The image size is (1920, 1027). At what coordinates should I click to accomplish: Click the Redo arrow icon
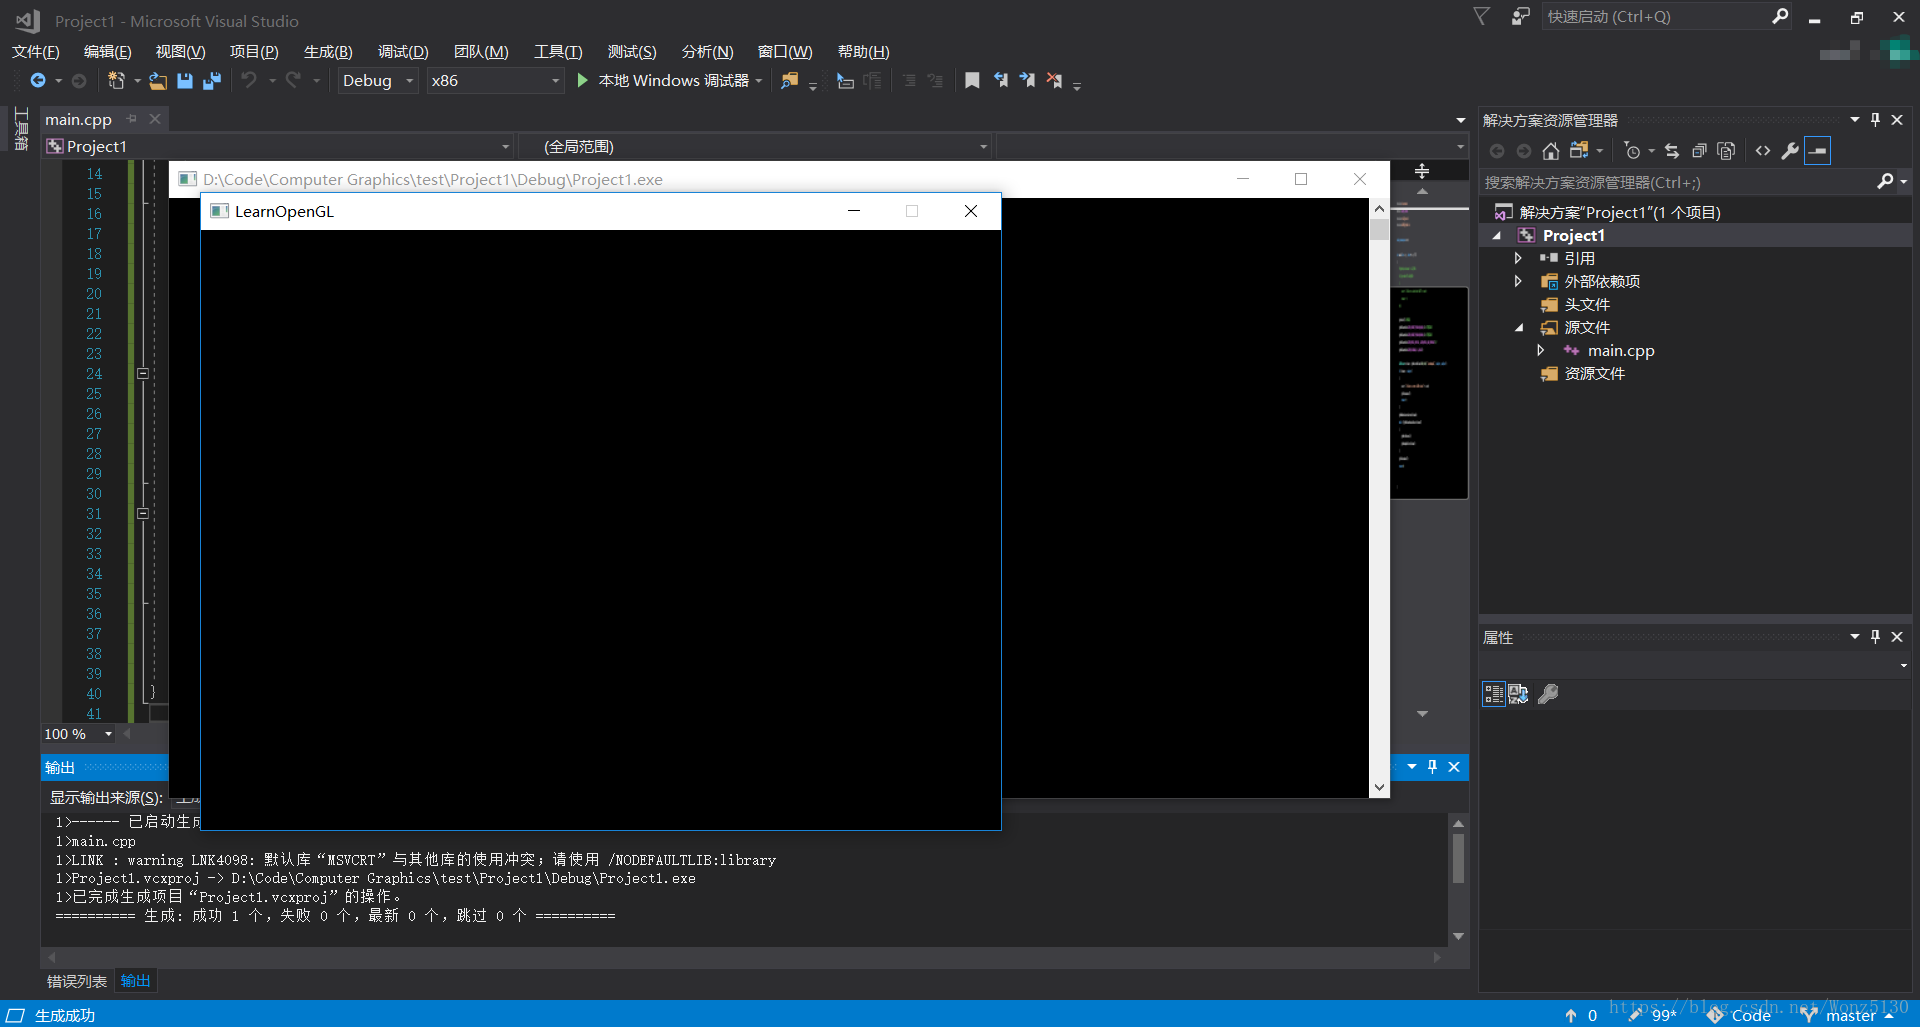click(293, 80)
